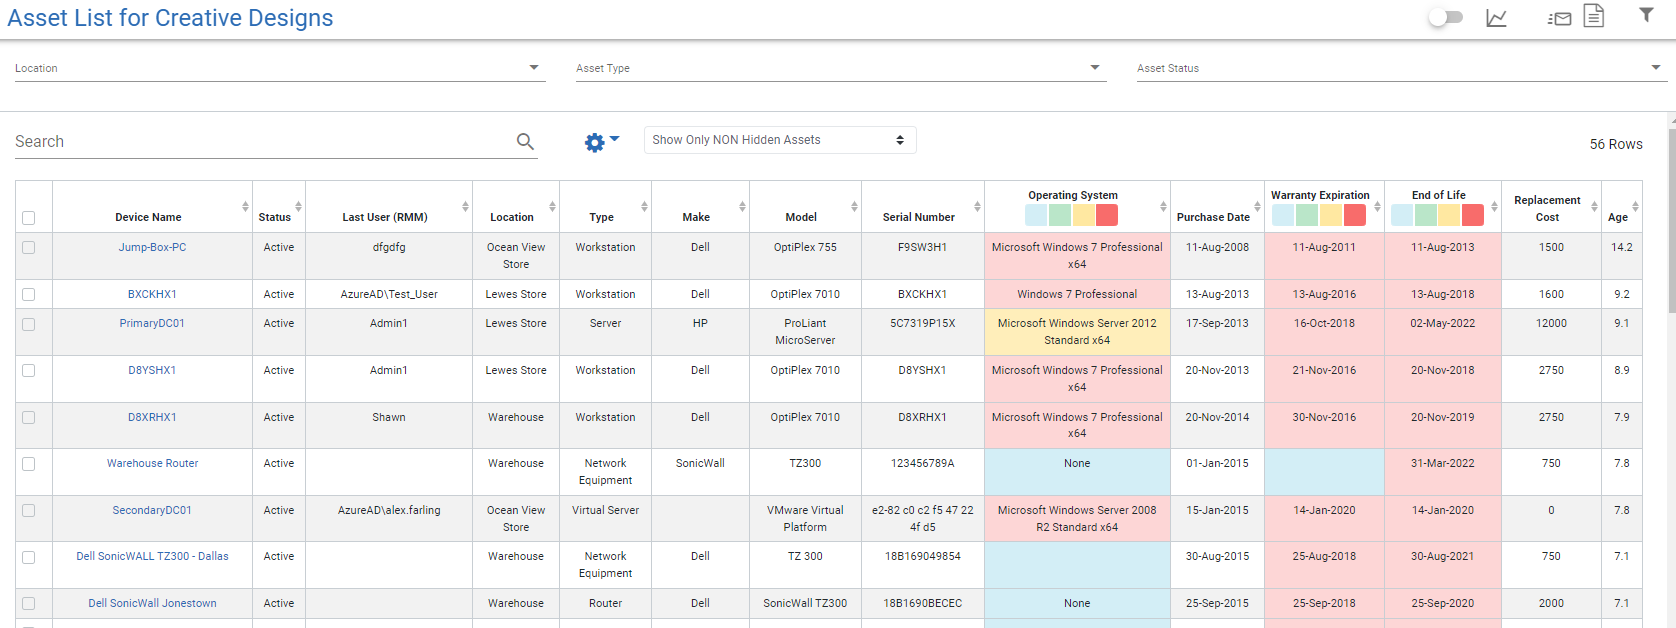Image resolution: width=1676 pixels, height=628 pixels.
Task: Click the search magnifying glass icon
Action: pos(525,142)
